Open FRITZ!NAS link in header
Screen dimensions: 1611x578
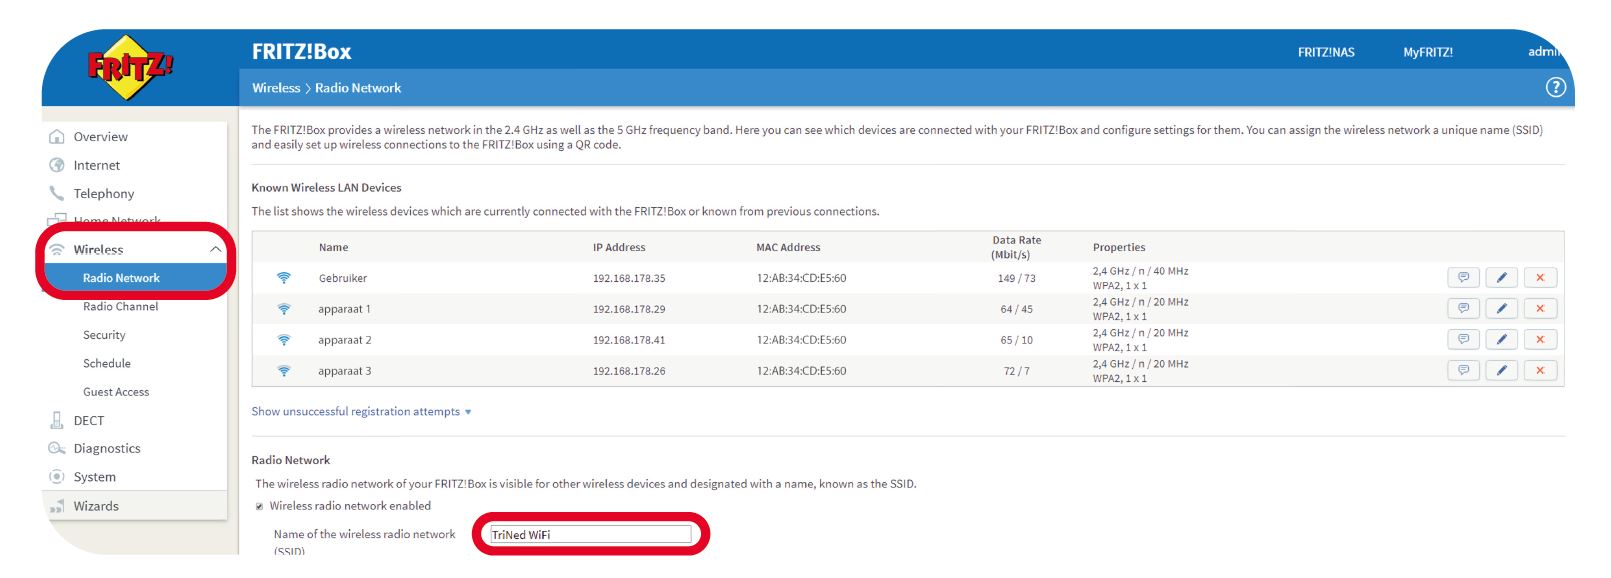1326,52
